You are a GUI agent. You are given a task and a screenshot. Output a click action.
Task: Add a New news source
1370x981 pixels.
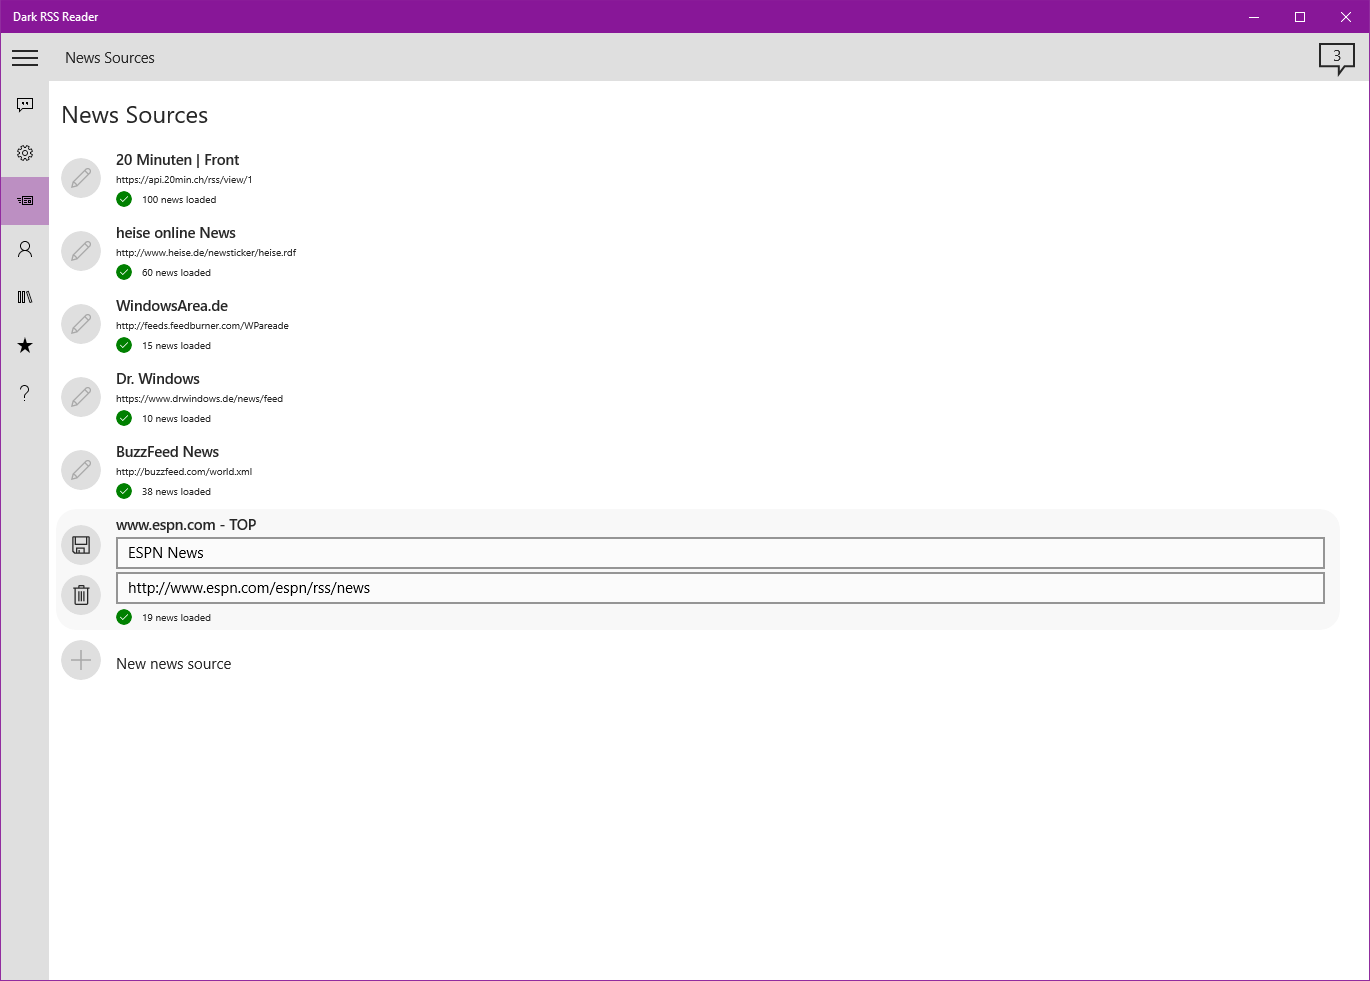(81, 660)
